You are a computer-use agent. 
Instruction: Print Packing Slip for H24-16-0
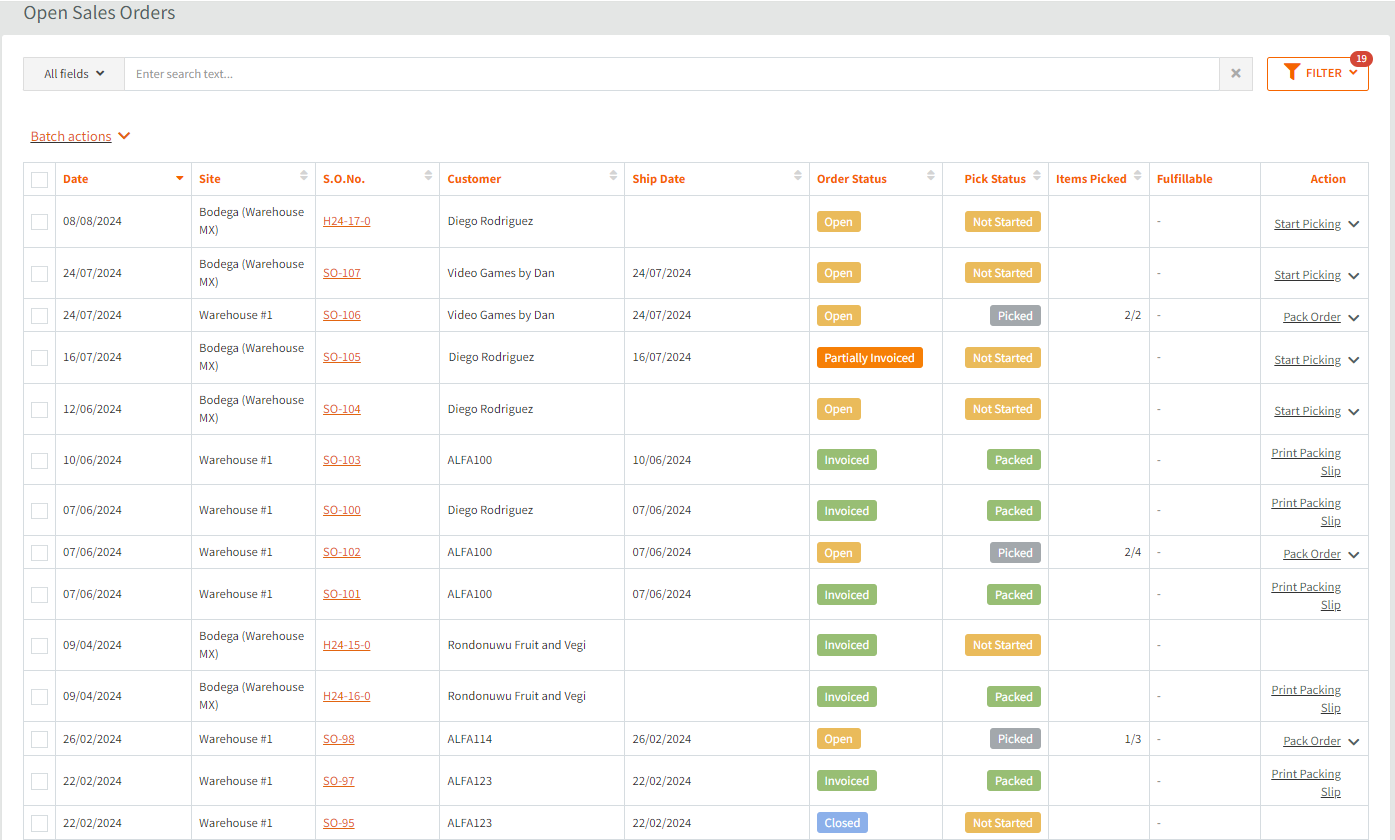pos(1306,699)
